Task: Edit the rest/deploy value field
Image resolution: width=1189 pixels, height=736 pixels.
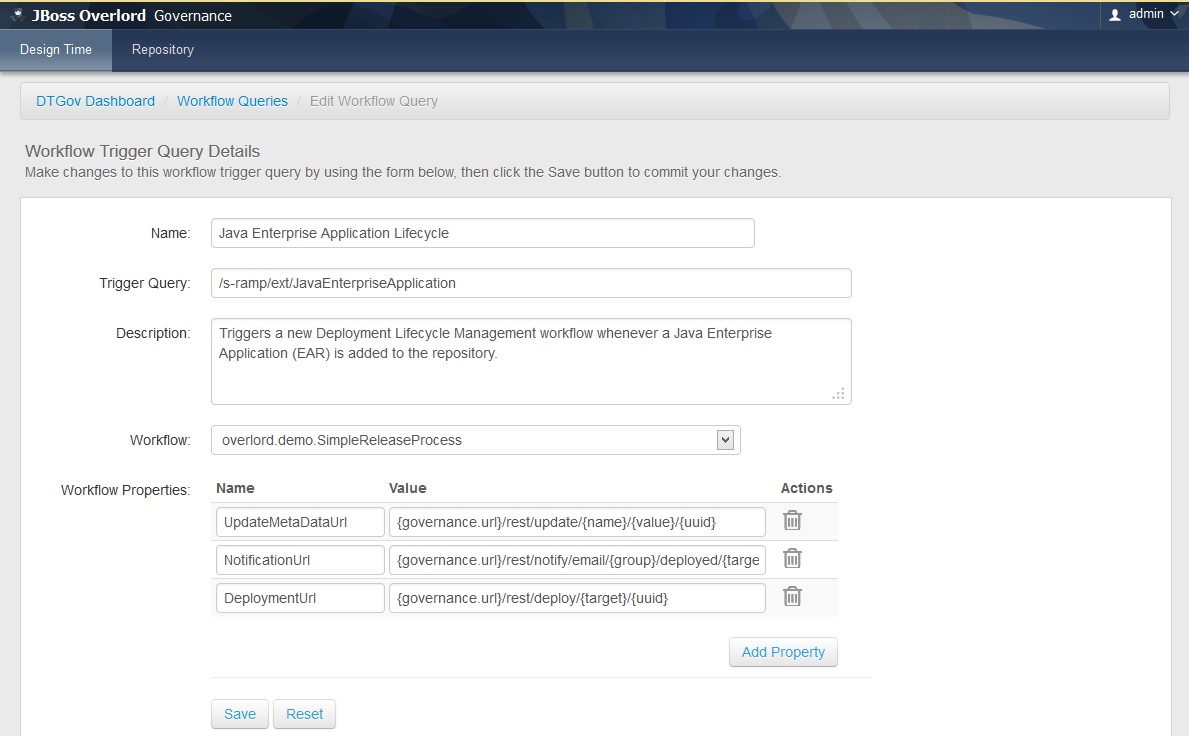Action: pyautogui.click(x=577, y=598)
